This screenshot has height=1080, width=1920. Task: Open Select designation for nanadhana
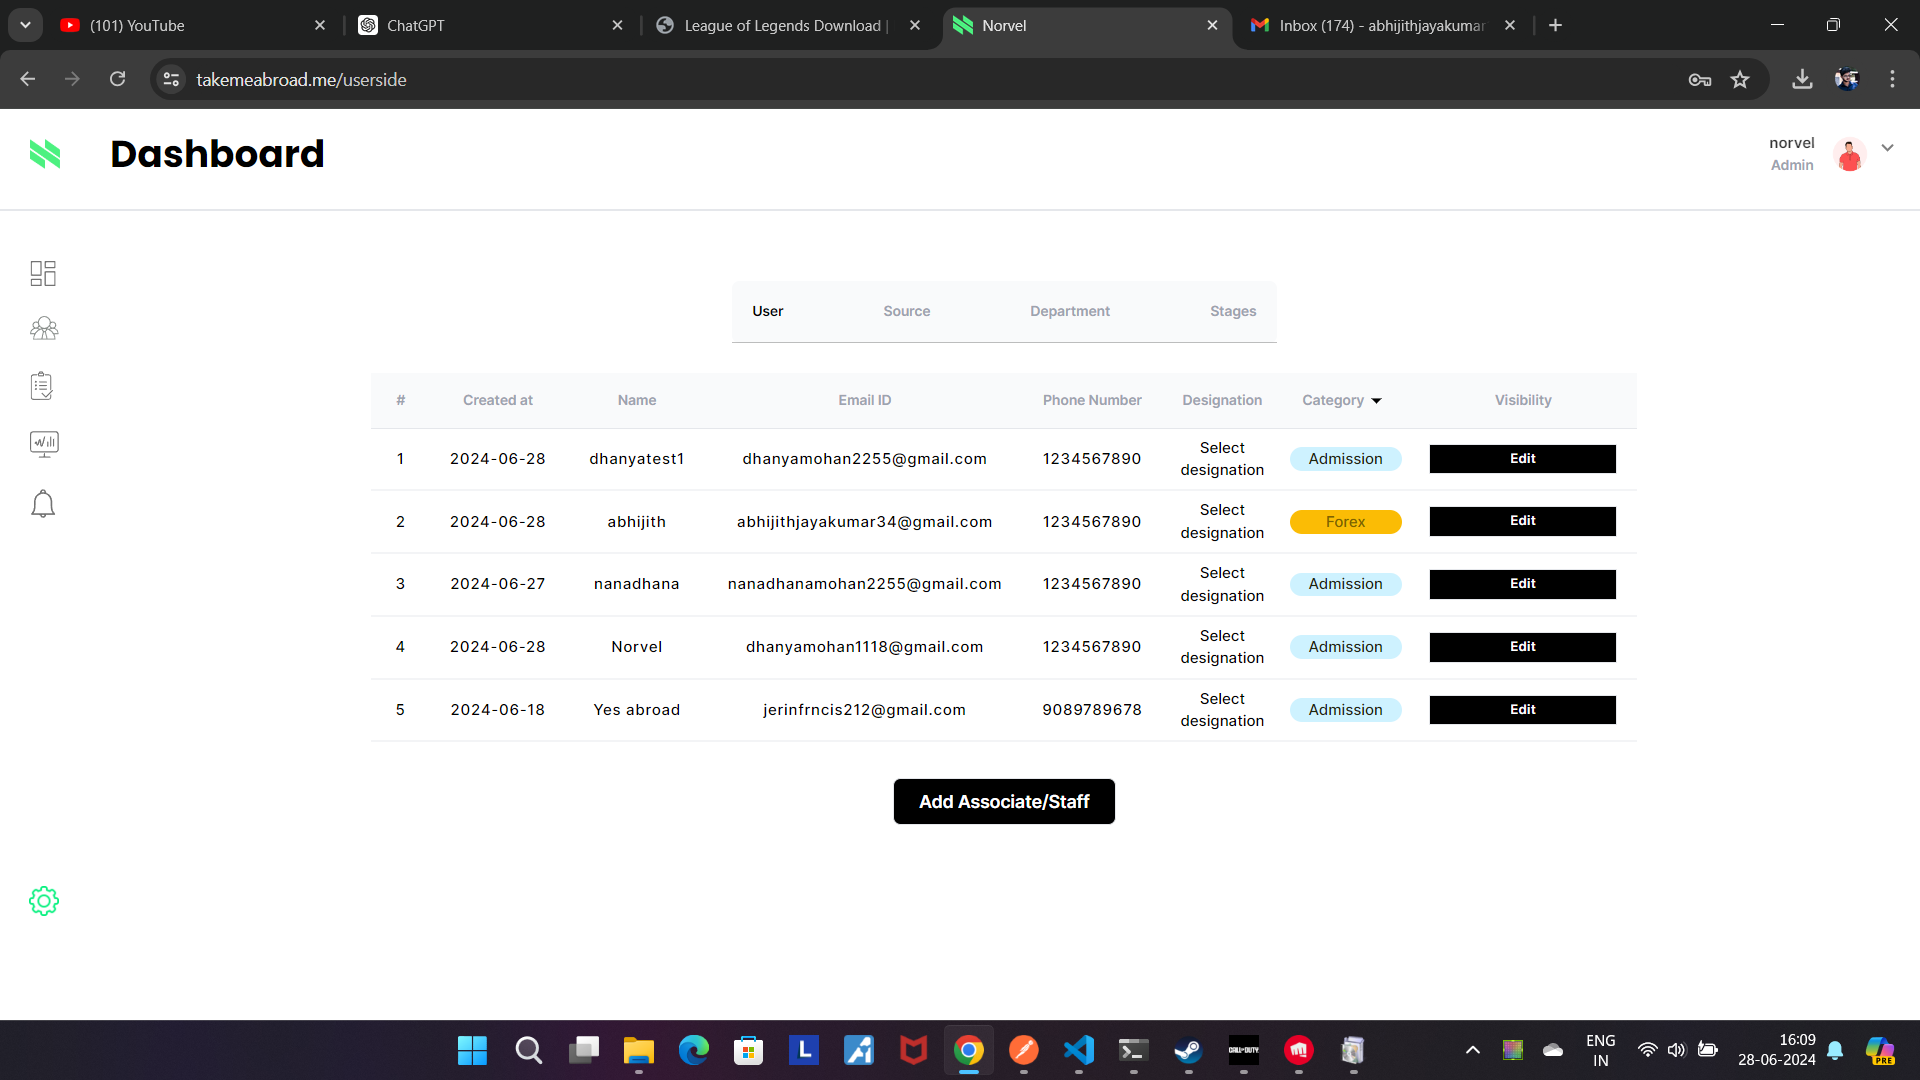pos(1222,584)
